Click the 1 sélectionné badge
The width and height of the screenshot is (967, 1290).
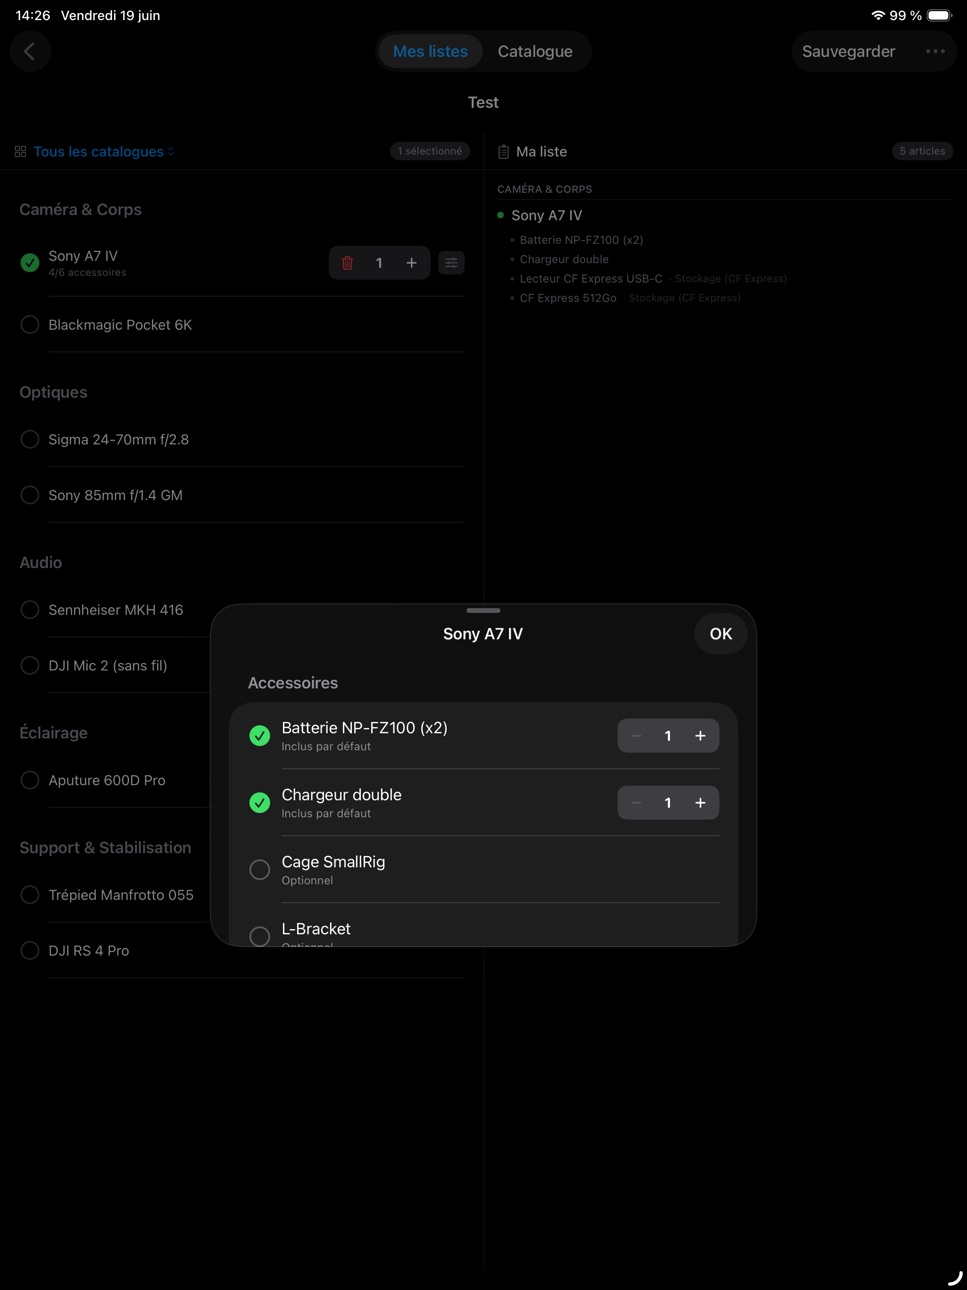coord(430,151)
